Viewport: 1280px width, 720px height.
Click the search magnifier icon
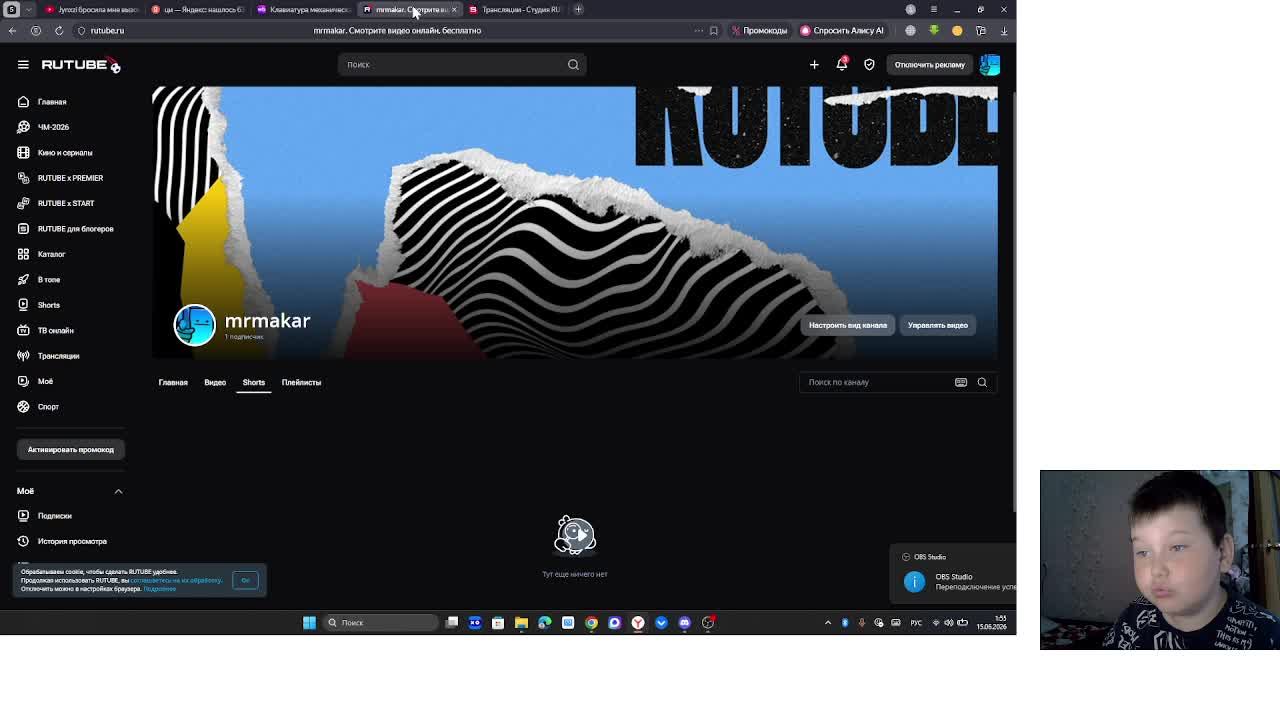(x=573, y=65)
